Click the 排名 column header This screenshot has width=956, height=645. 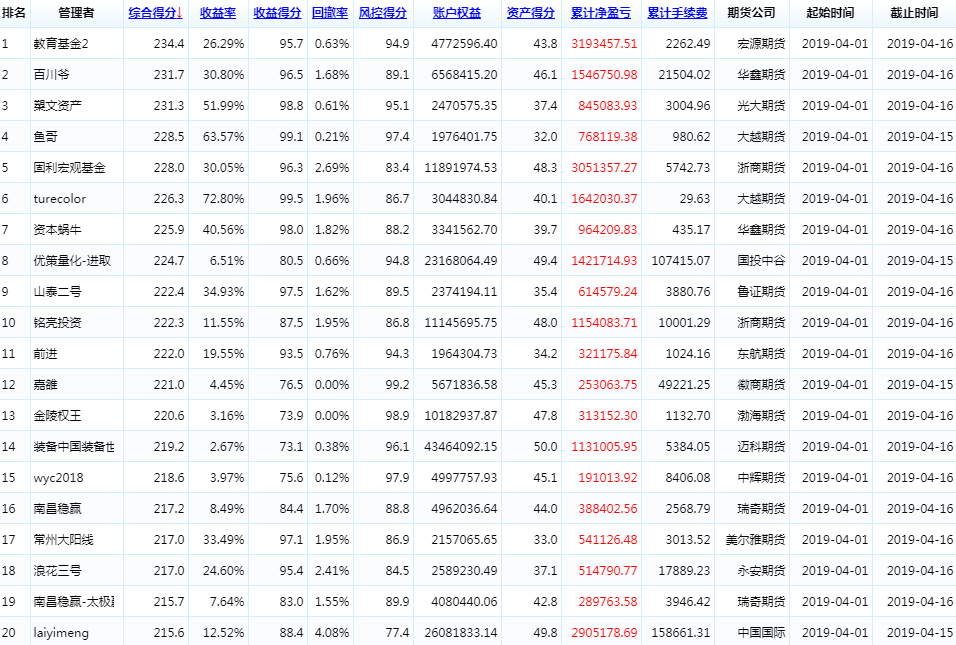tap(13, 13)
